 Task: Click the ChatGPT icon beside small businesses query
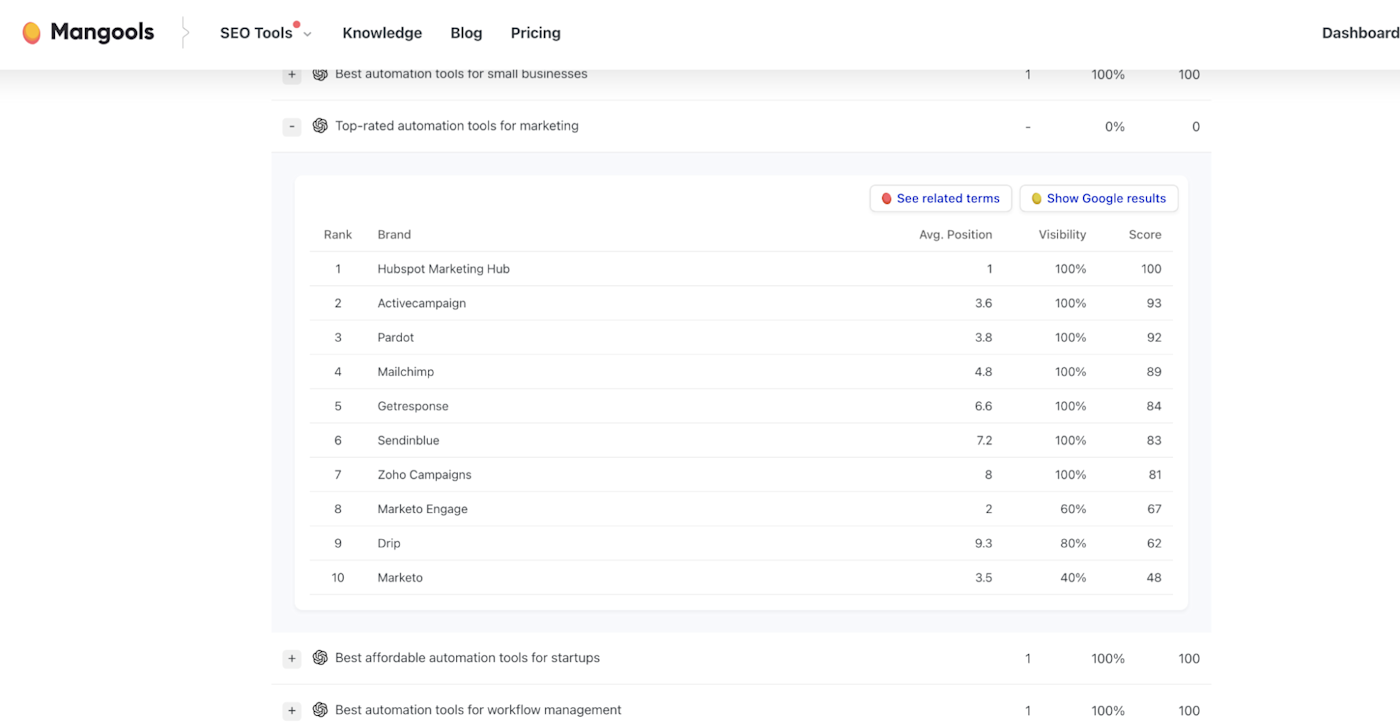click(x=320, y=74)
